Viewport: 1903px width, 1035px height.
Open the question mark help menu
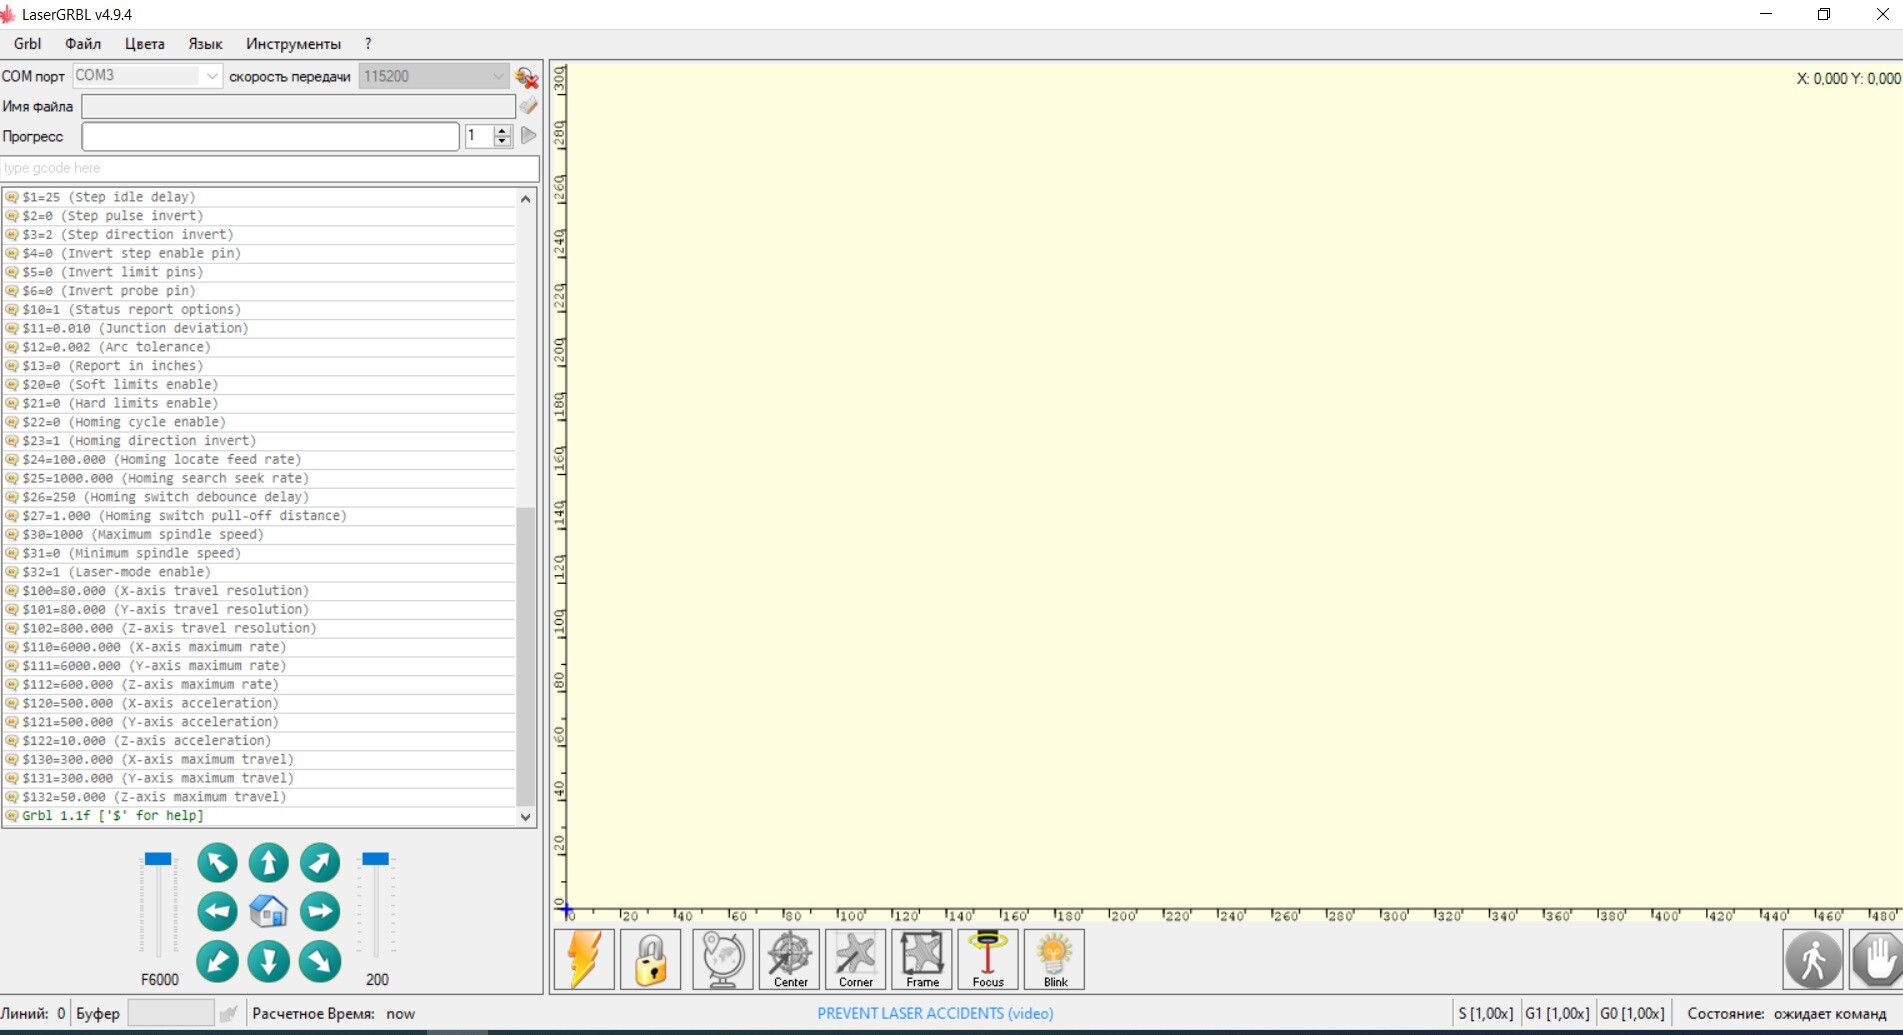point(368,44)
